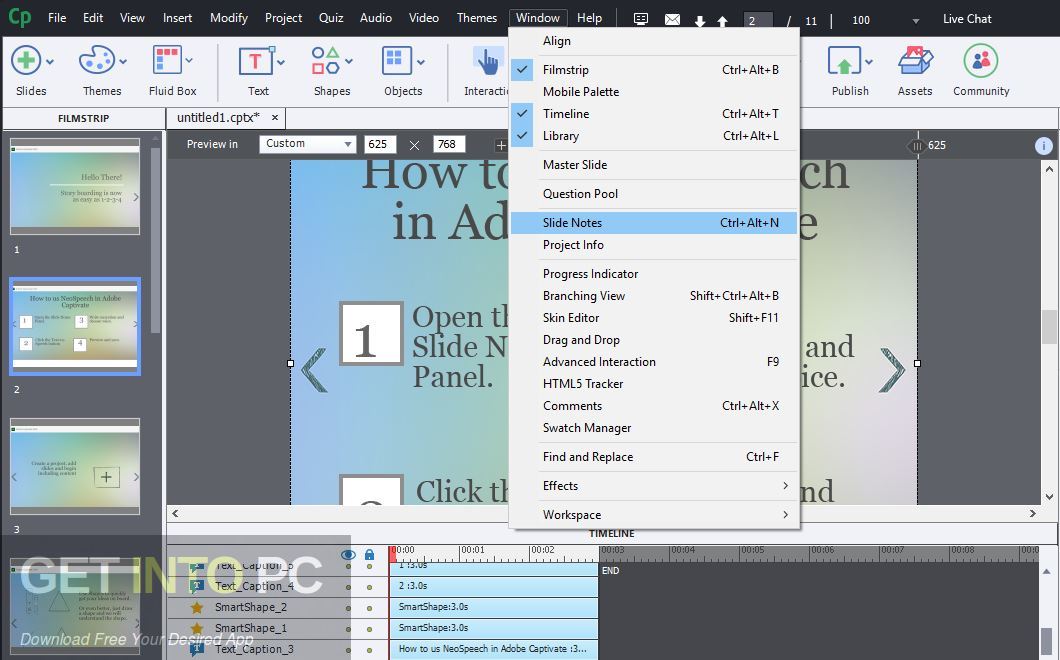Click the red timeline playhead
Screen dimensions: 1060x660
[393, 554]
